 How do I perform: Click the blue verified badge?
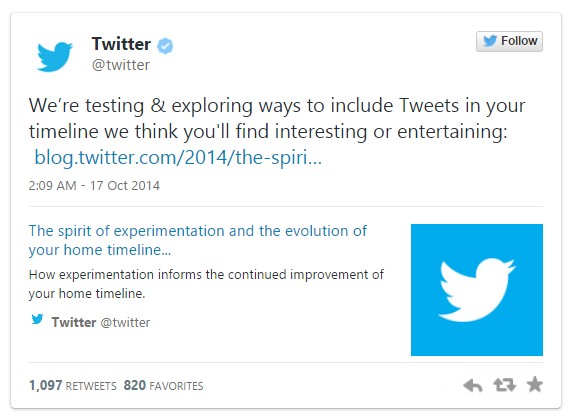click(165, 46)
